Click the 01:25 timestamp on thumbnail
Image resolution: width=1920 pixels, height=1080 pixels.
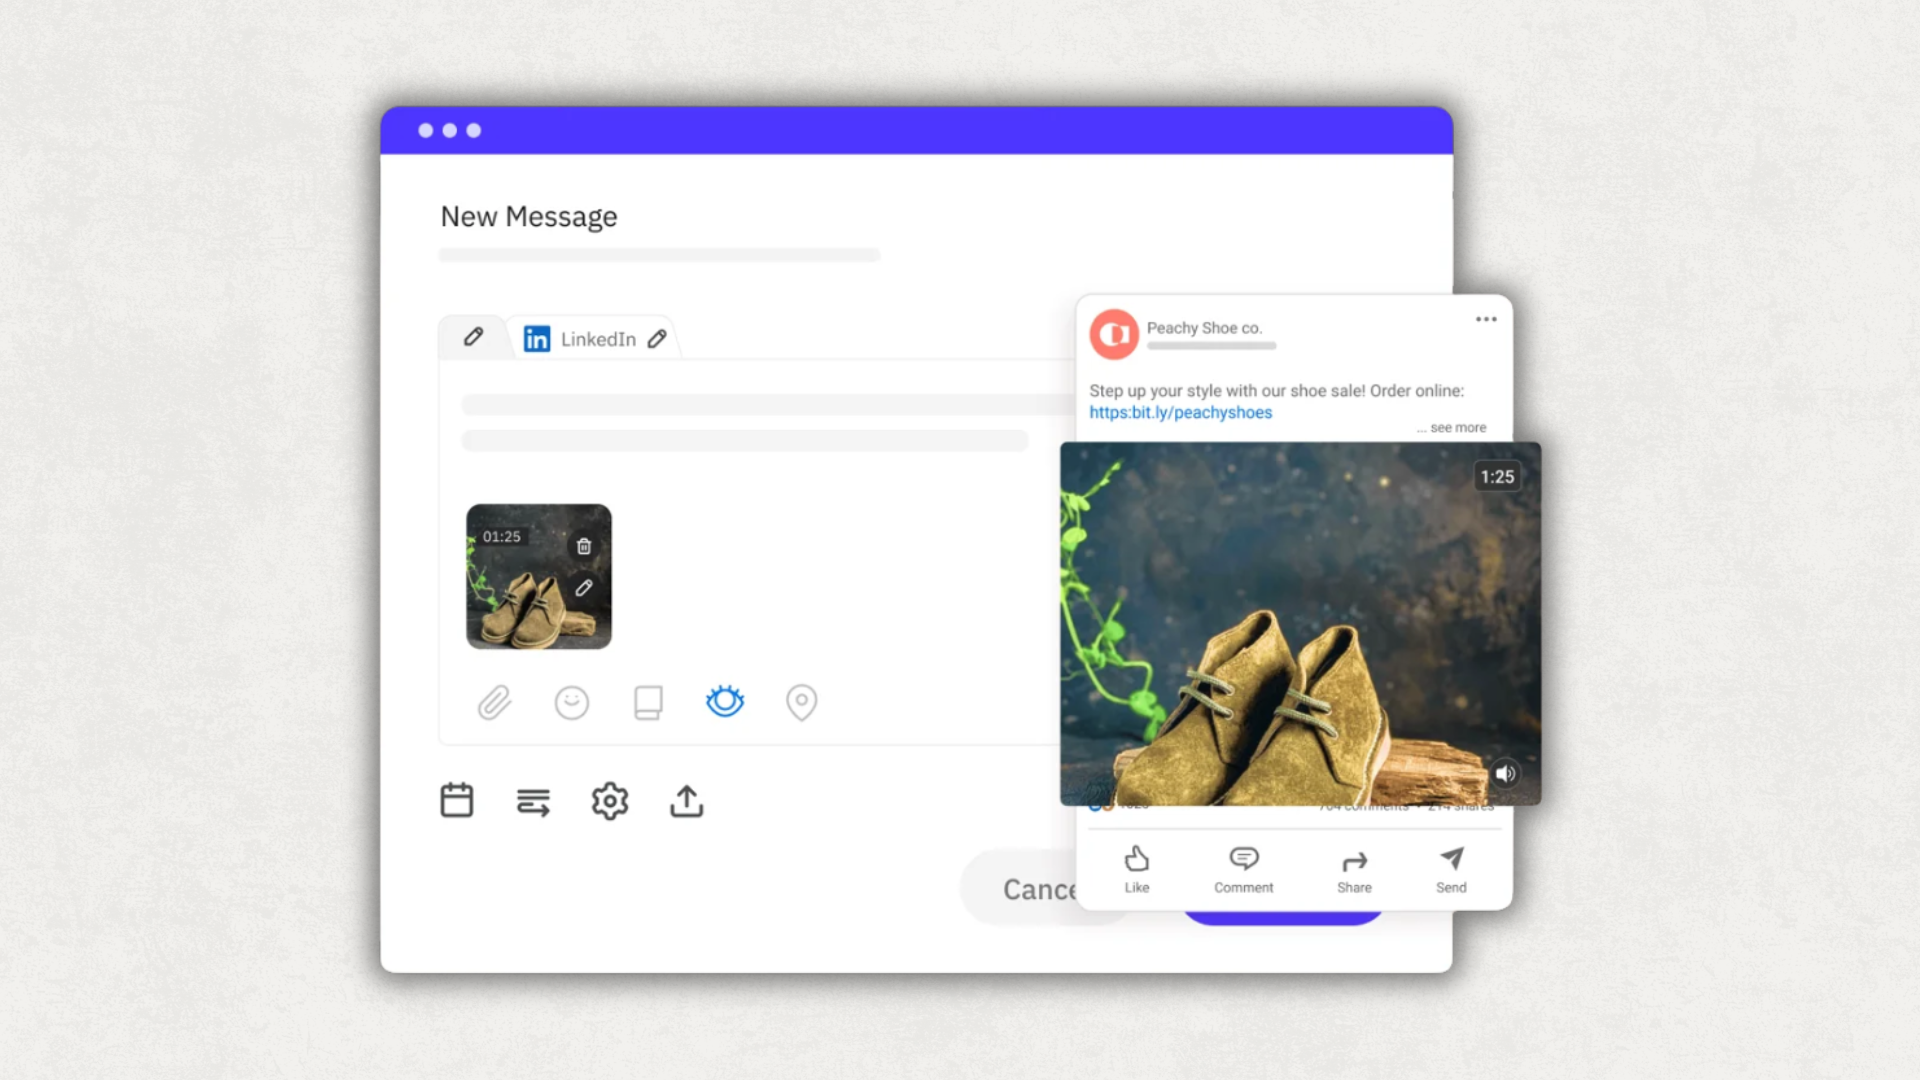pyautogui.click(x=501, y=537)
